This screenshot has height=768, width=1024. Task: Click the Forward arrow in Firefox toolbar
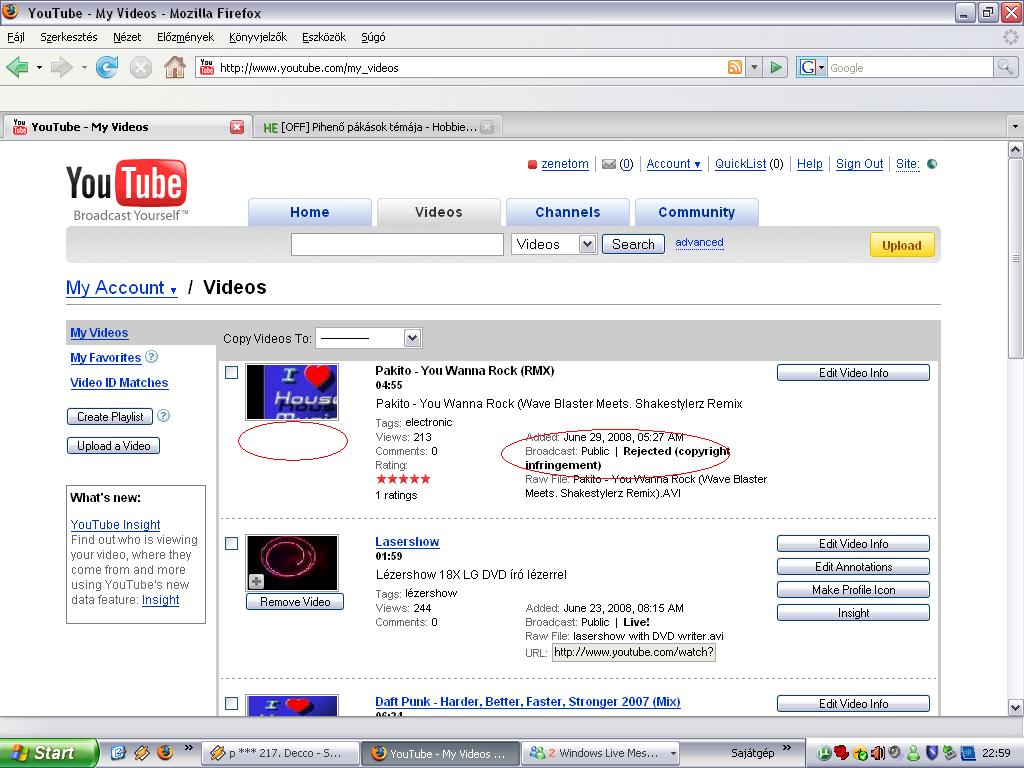coord(62,67)
